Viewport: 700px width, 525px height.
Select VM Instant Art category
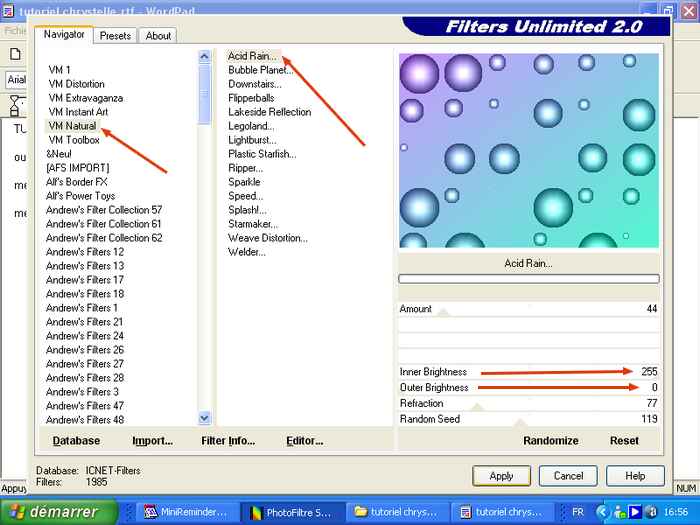(x=78, y=112)
